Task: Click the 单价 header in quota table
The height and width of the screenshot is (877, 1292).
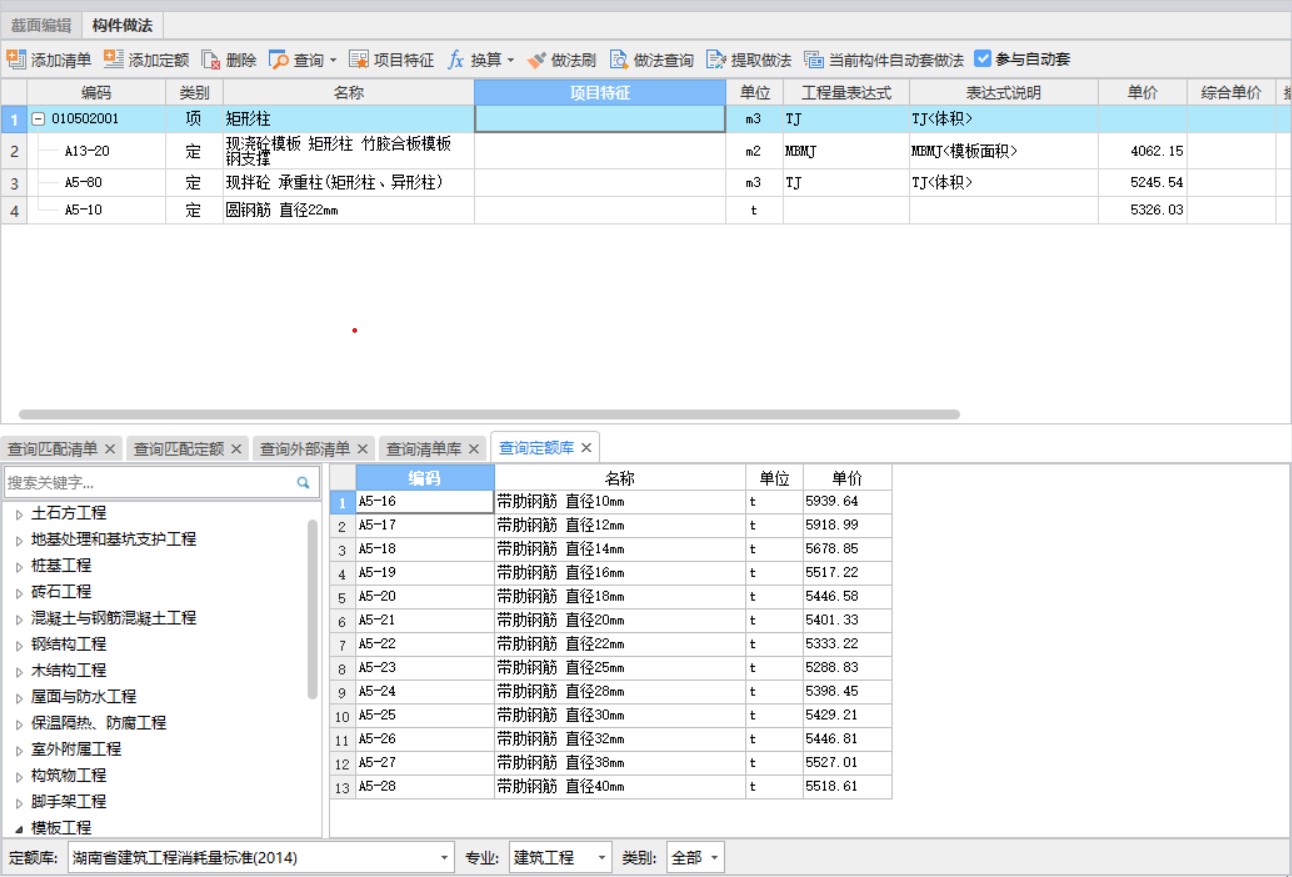Action: pyautogui.click(x=847, y=478)
